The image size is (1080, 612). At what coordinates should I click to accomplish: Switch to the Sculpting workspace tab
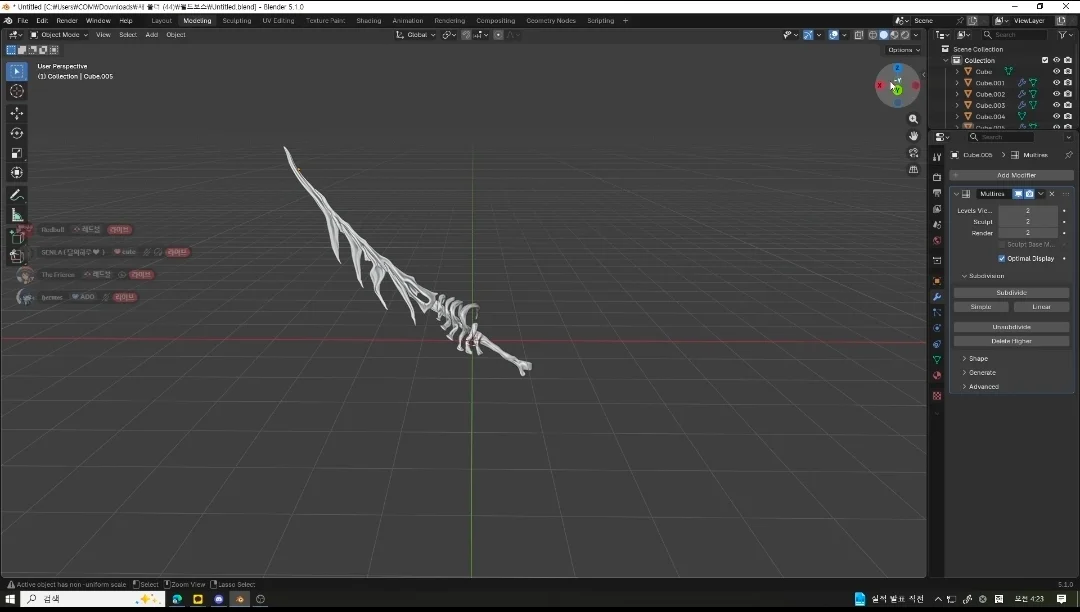click(x=237, y=20)
